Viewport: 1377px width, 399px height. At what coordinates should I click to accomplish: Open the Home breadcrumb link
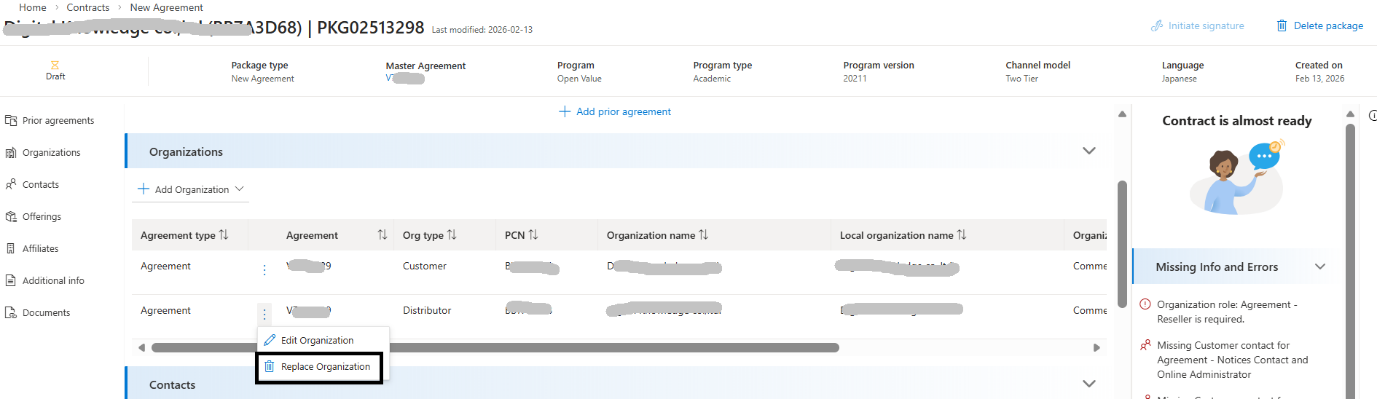point(33,7)
